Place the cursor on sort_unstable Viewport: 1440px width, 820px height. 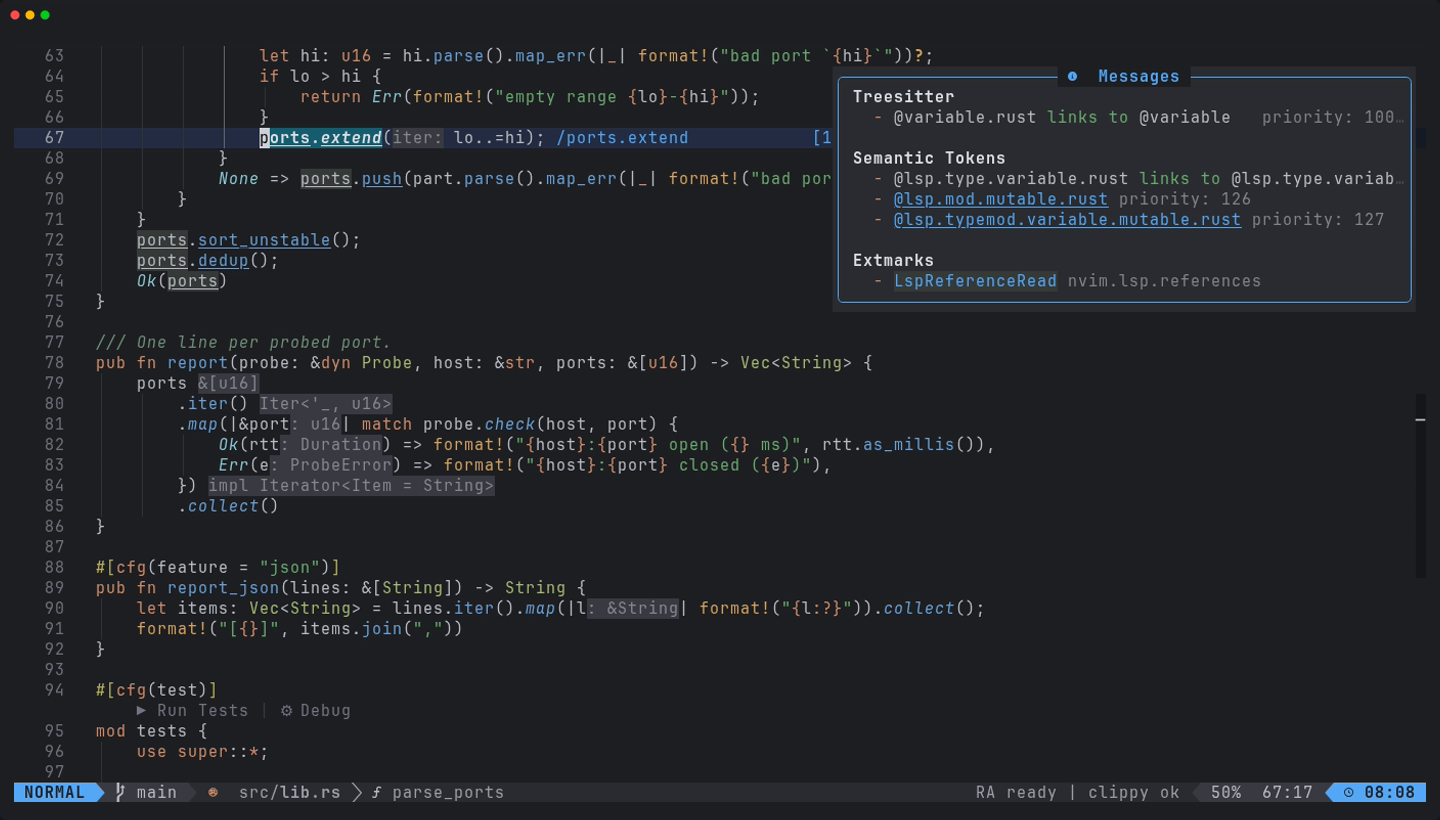click(x=264, y=240)
